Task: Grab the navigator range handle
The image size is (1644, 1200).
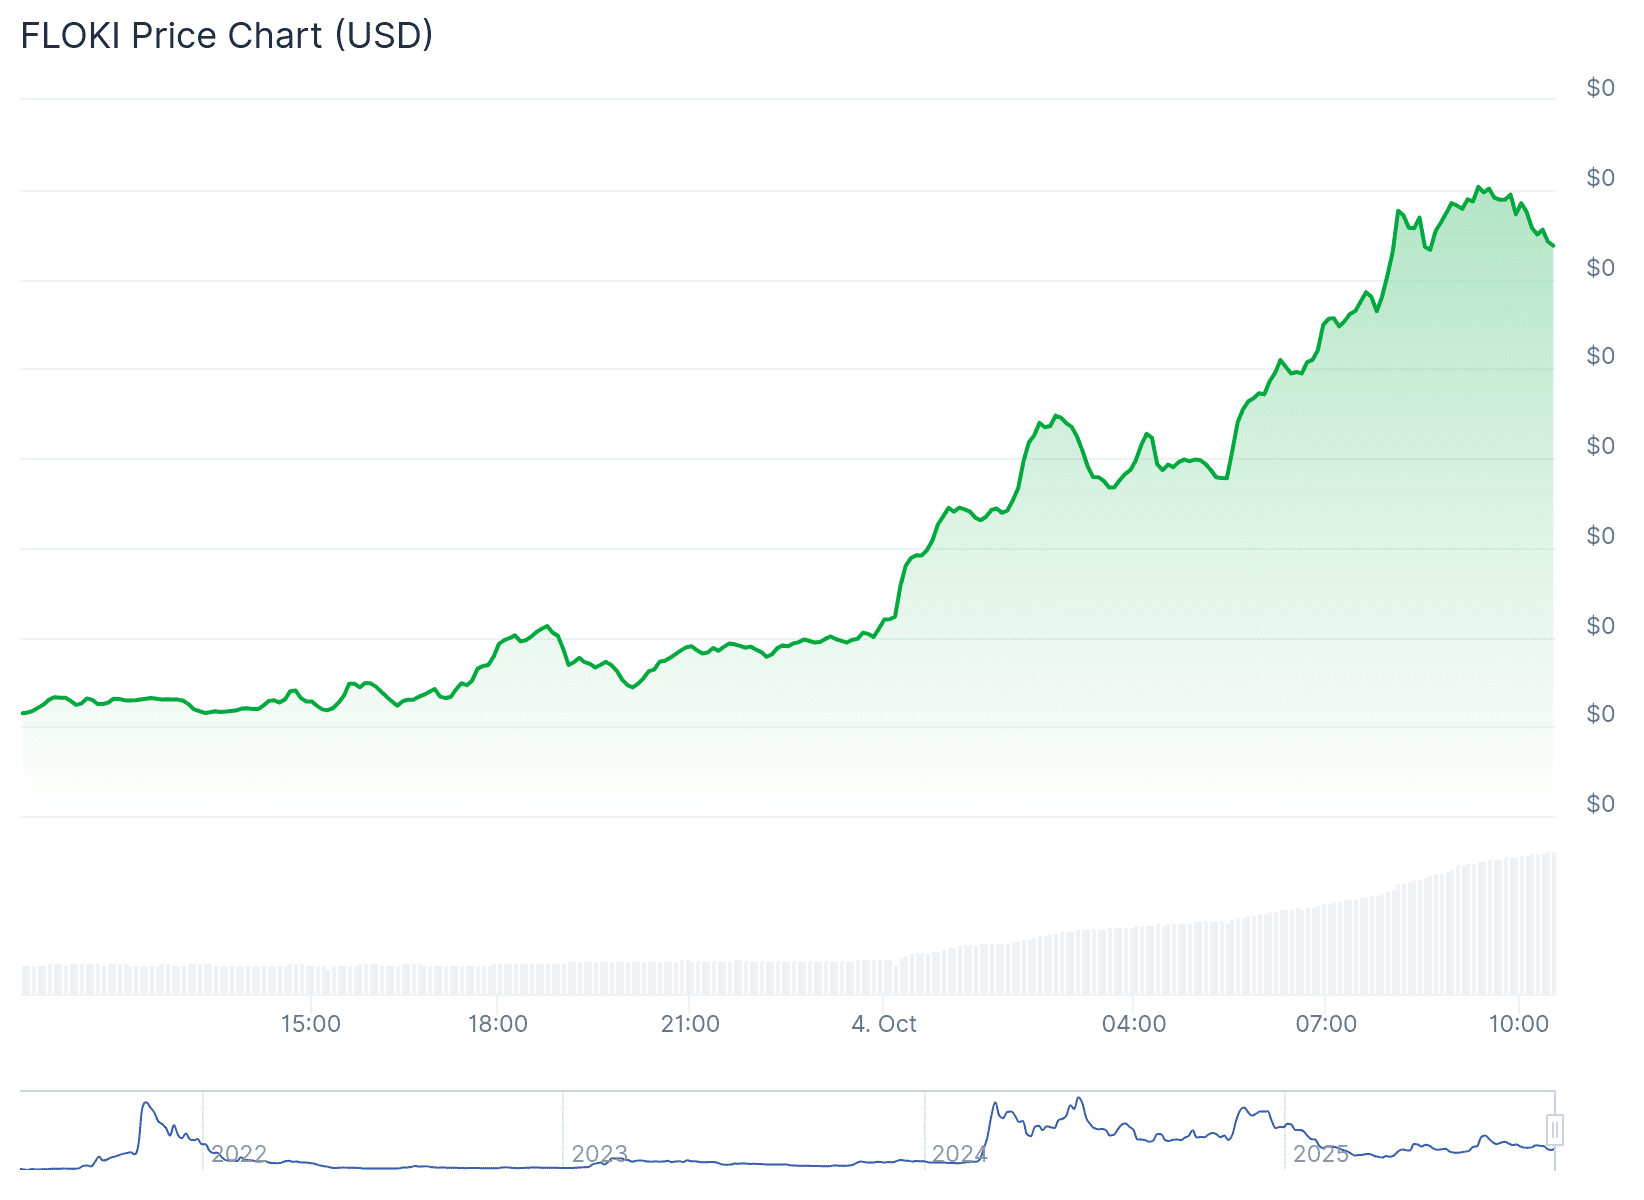Action: pos(1554,1130)
